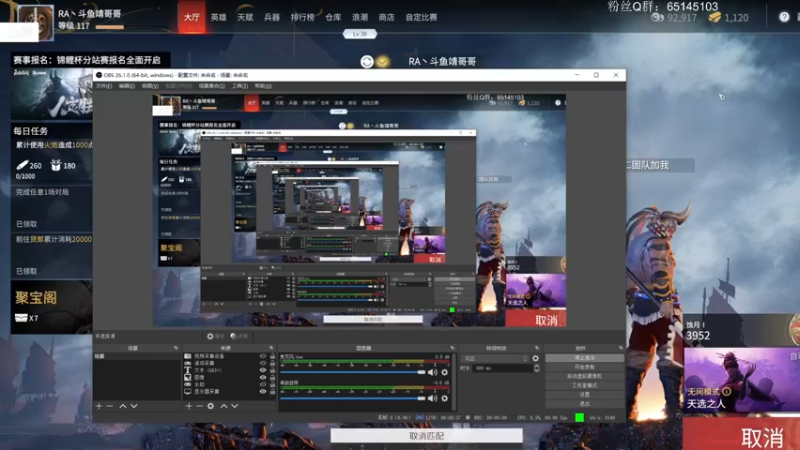Toggle visibility of 图像 source

pos(263,377)
